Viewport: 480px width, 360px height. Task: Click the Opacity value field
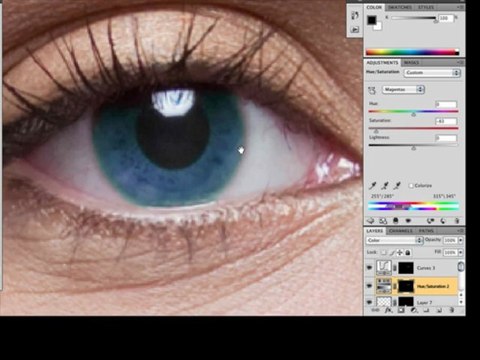coord(450,240)
